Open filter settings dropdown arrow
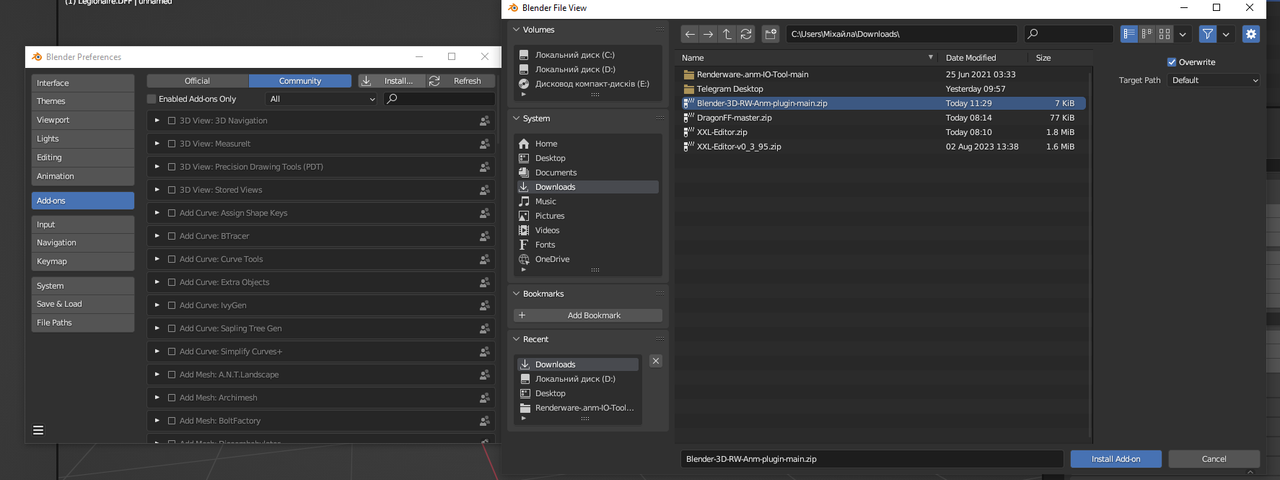 coord(1226,34)
